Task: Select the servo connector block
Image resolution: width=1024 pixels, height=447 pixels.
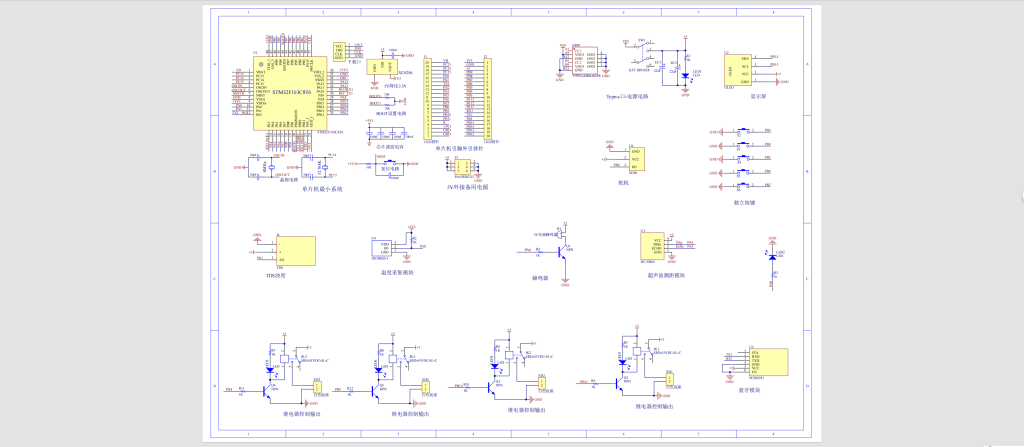Action: tap(635, 159)
